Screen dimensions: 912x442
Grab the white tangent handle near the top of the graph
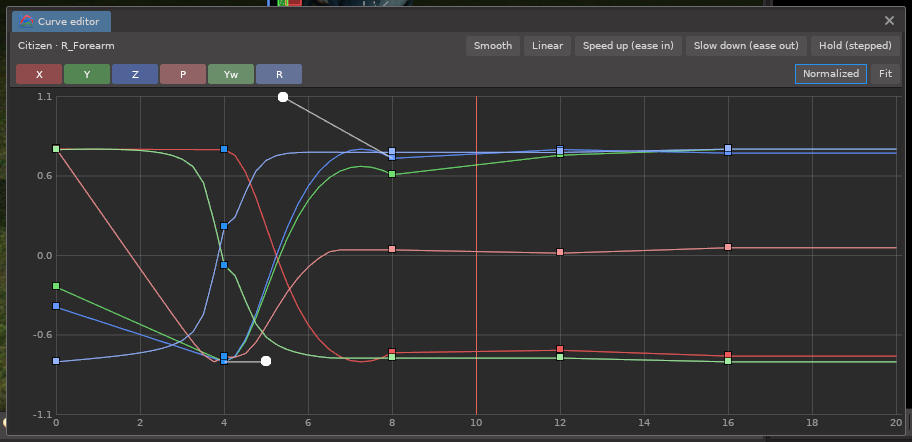[x=283, y=97]
